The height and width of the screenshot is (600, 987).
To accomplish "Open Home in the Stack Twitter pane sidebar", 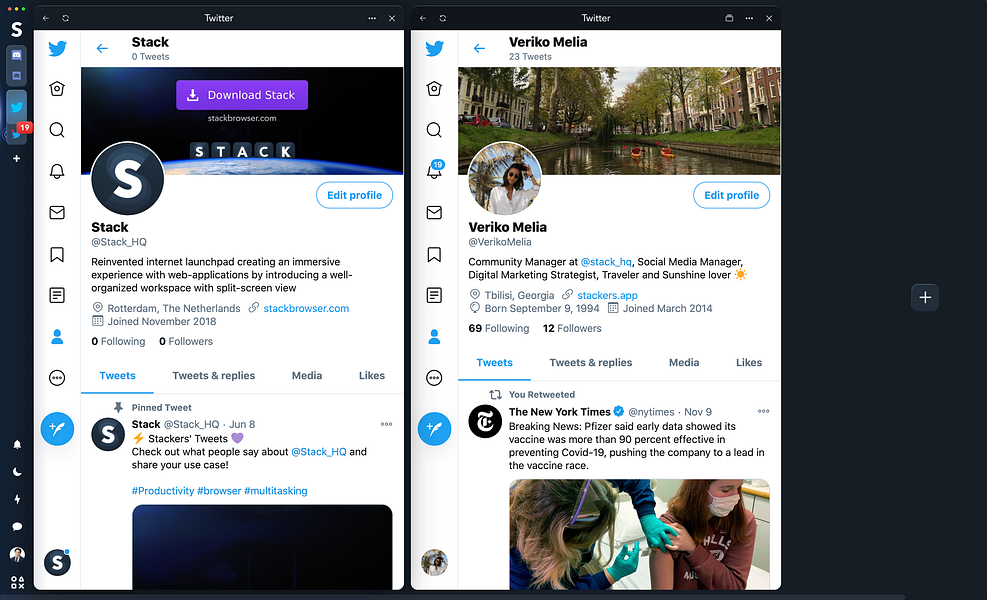I will [x=57, y=89].
